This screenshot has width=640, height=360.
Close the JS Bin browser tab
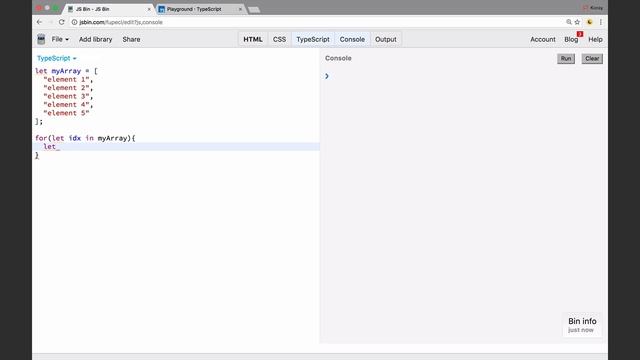tap(149, 9)
